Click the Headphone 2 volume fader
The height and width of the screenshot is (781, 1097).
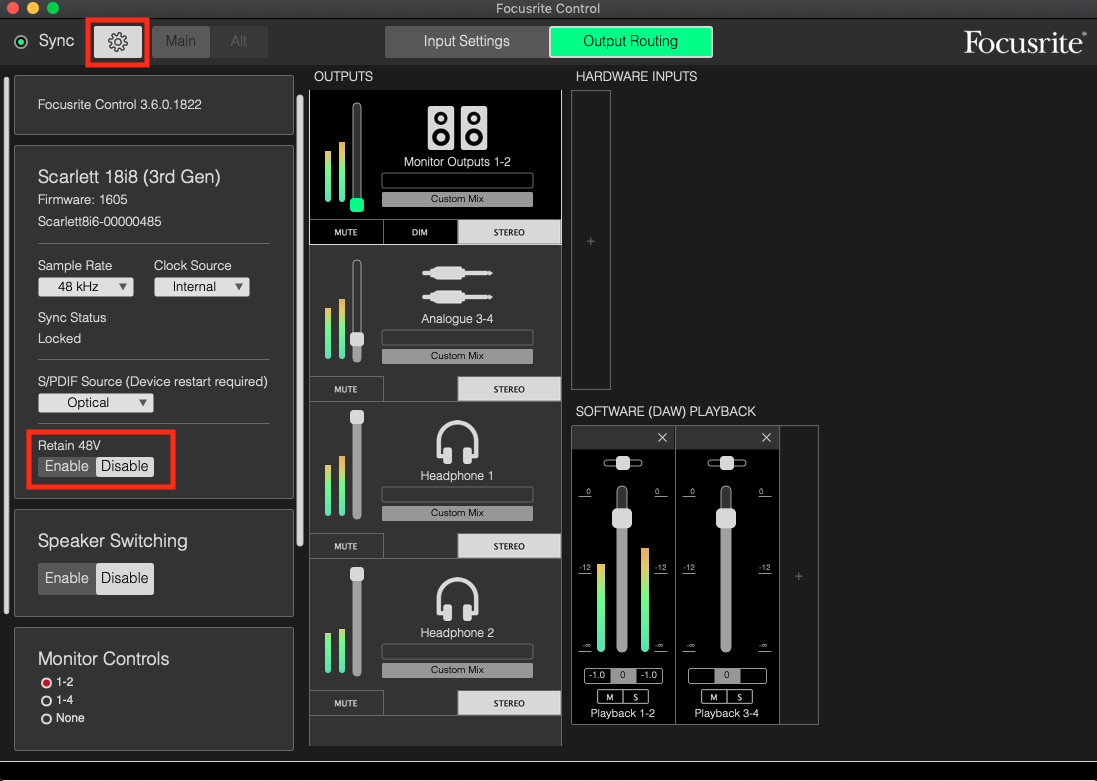357,574
